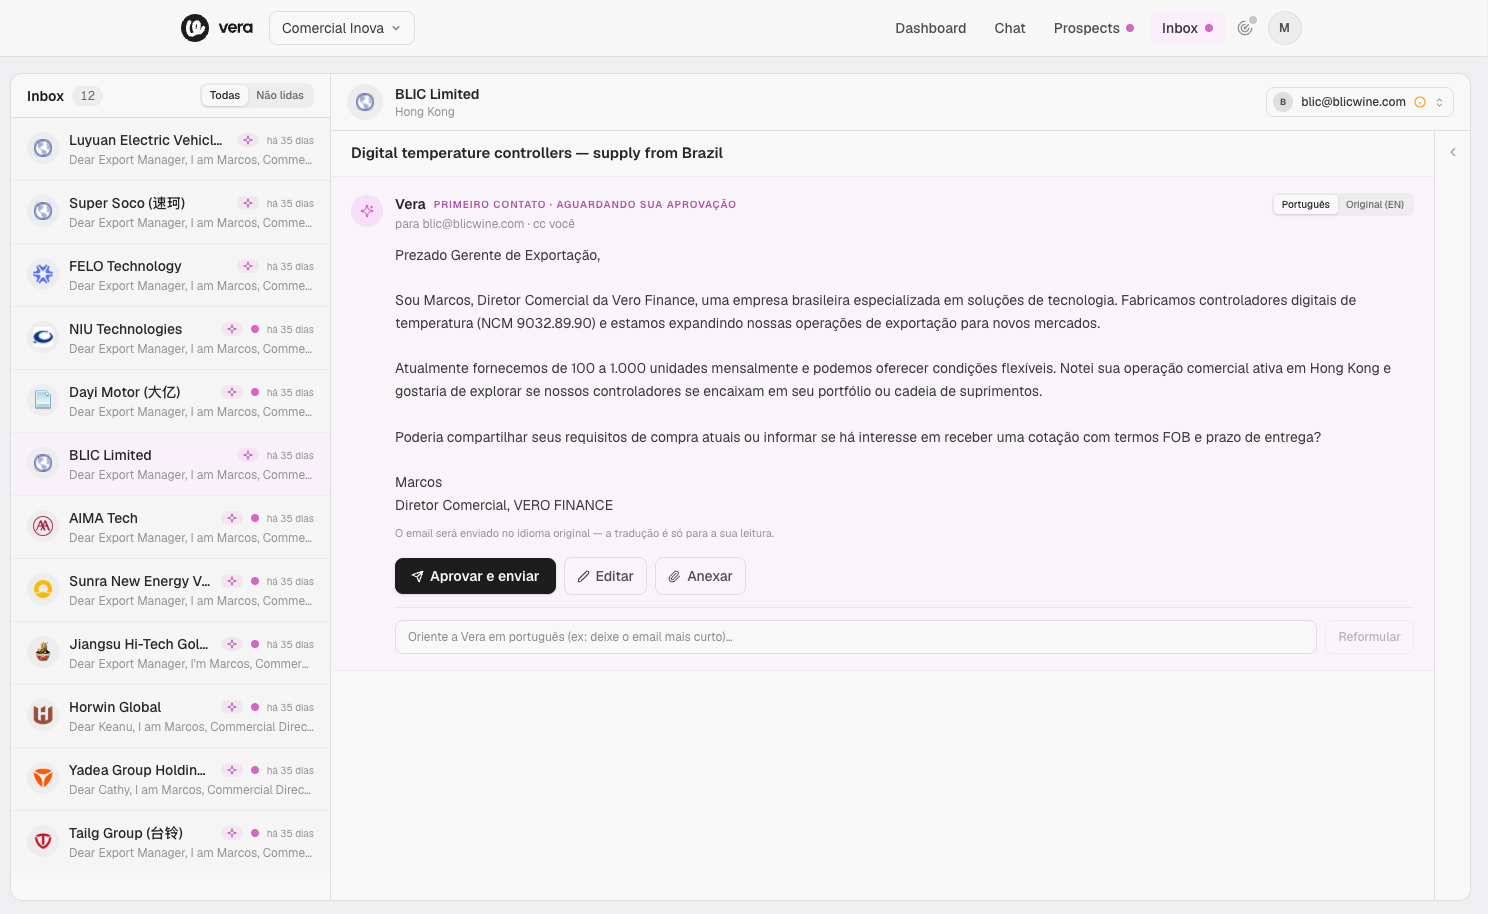Open blic@blicwine.com contact selector
Viewport: 1488px width, 914px height.
click(1360, 102)
